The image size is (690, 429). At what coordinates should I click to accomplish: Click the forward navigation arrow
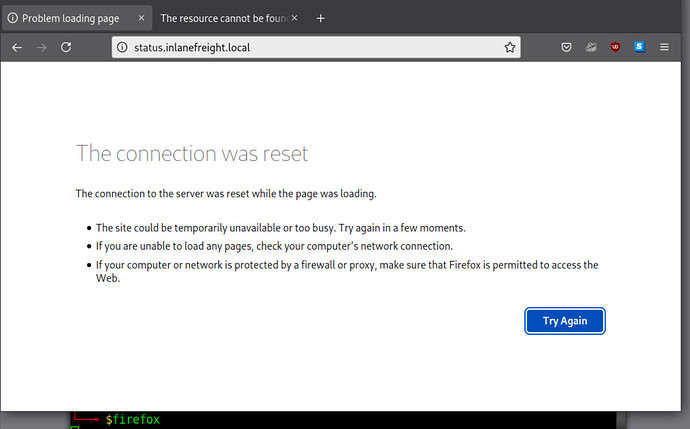point(41,47)
